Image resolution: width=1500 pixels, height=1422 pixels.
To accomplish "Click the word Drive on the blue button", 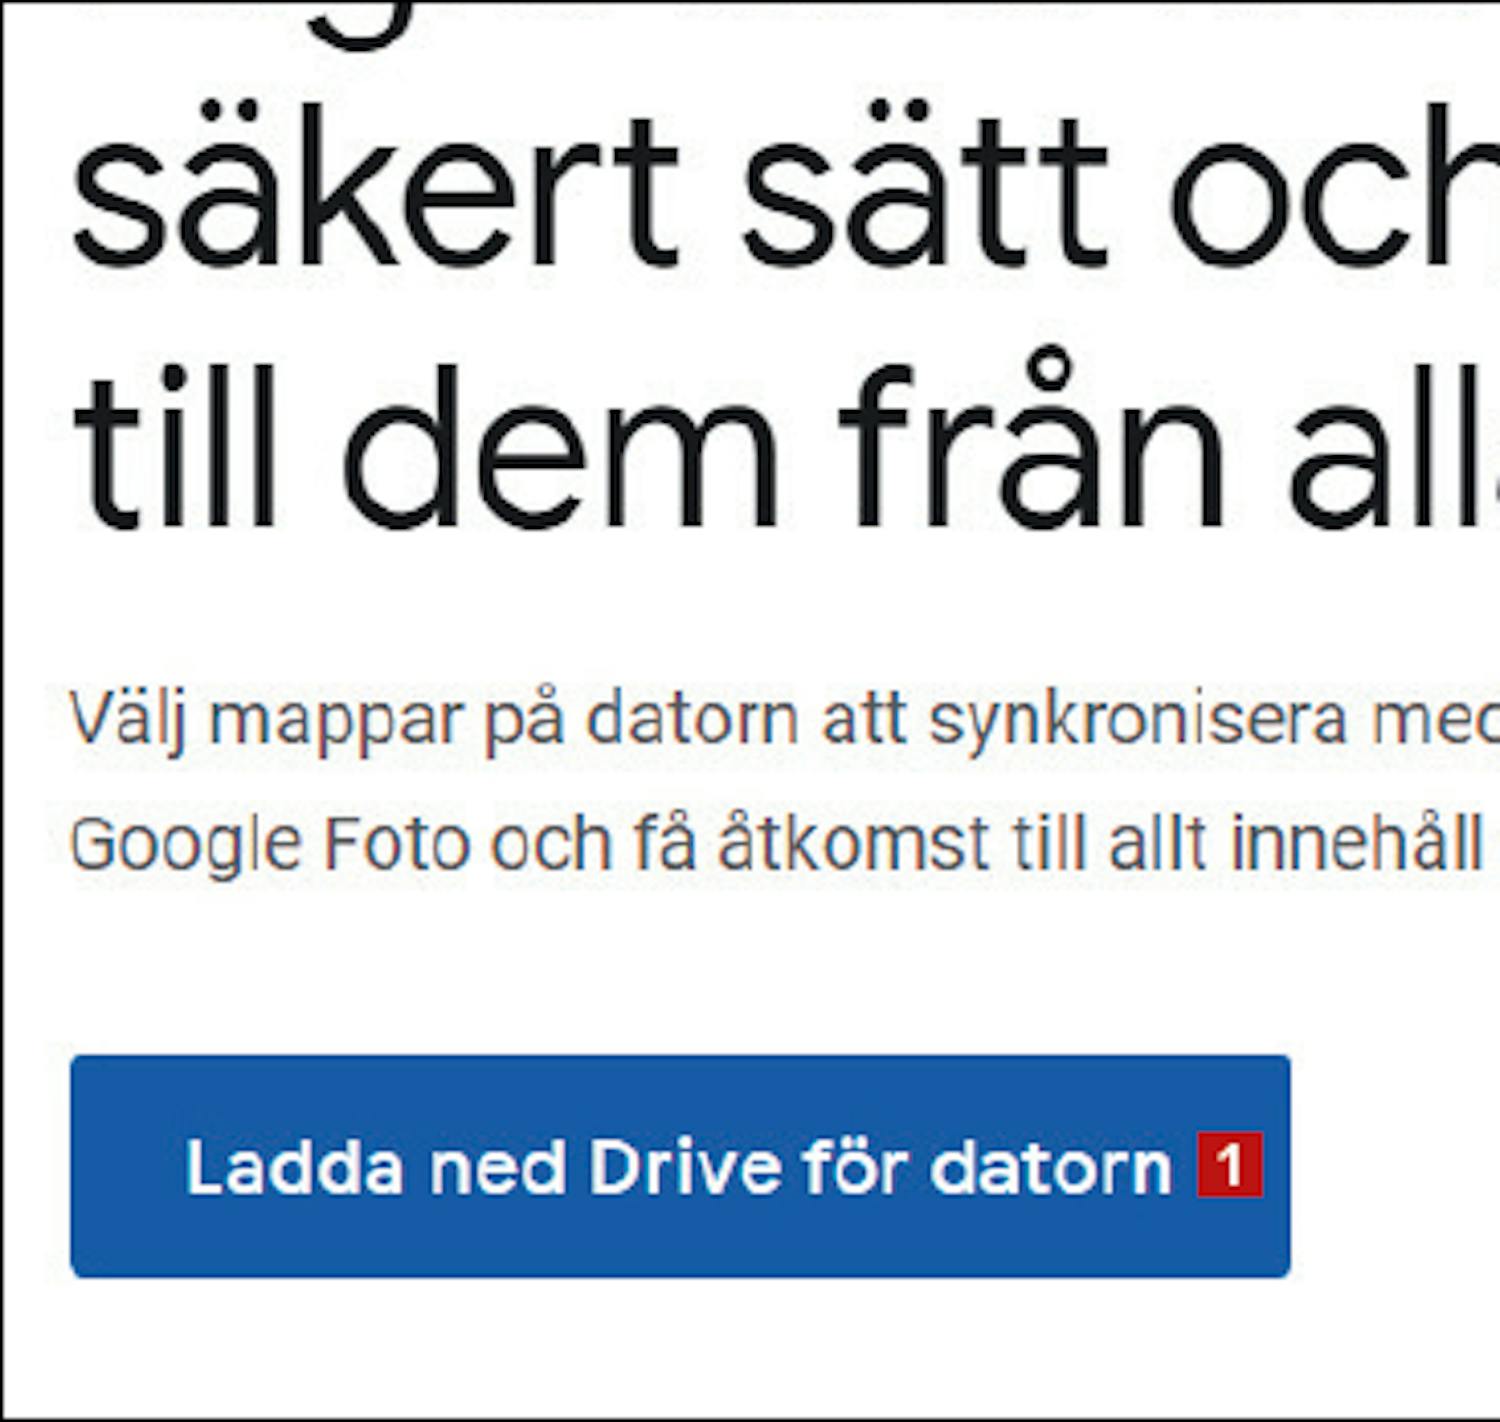I will click(x=685, y=1166).
